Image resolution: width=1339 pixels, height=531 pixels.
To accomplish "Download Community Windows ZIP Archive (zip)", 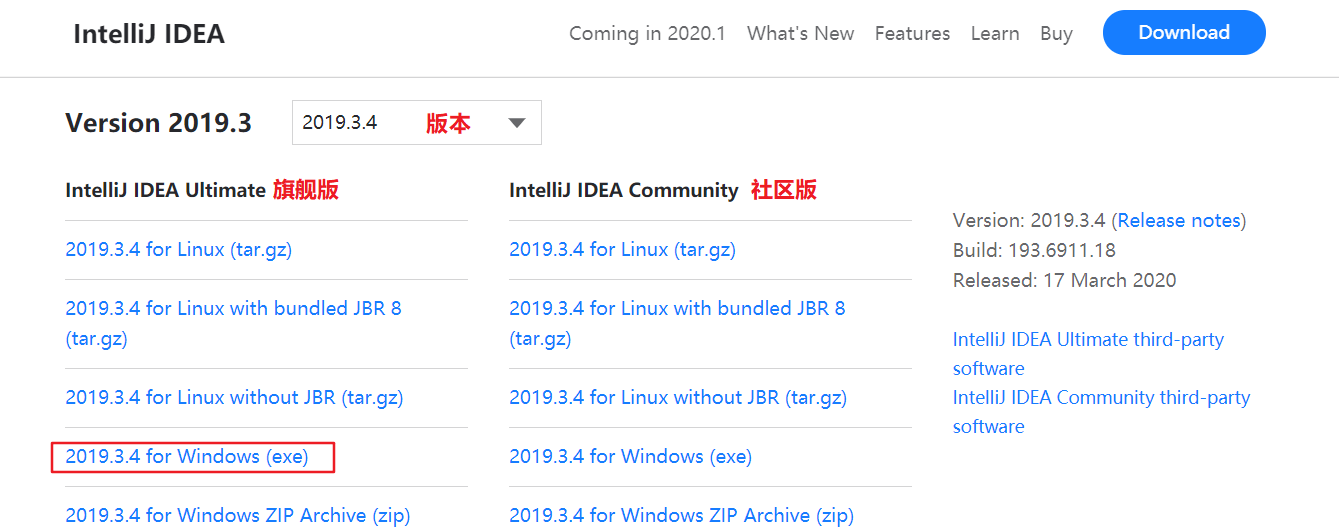I will 682,515.
